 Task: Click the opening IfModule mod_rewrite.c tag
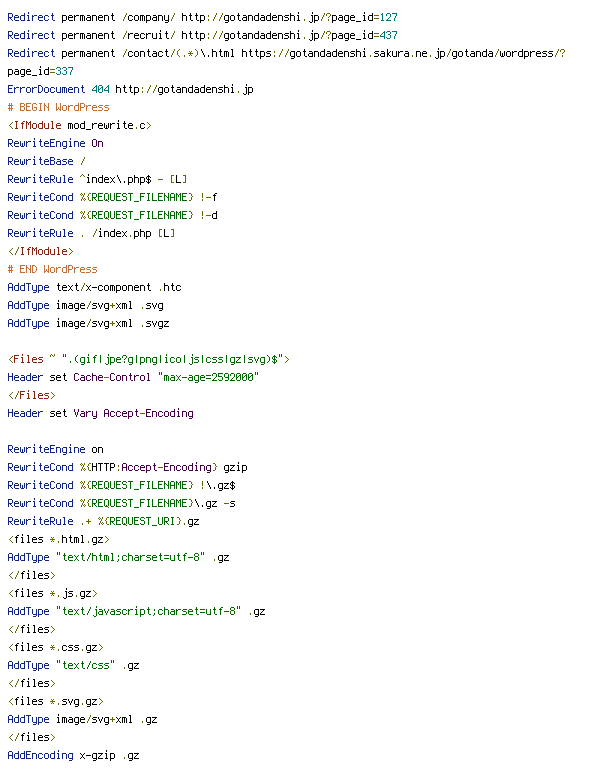(x=79, y=126)
